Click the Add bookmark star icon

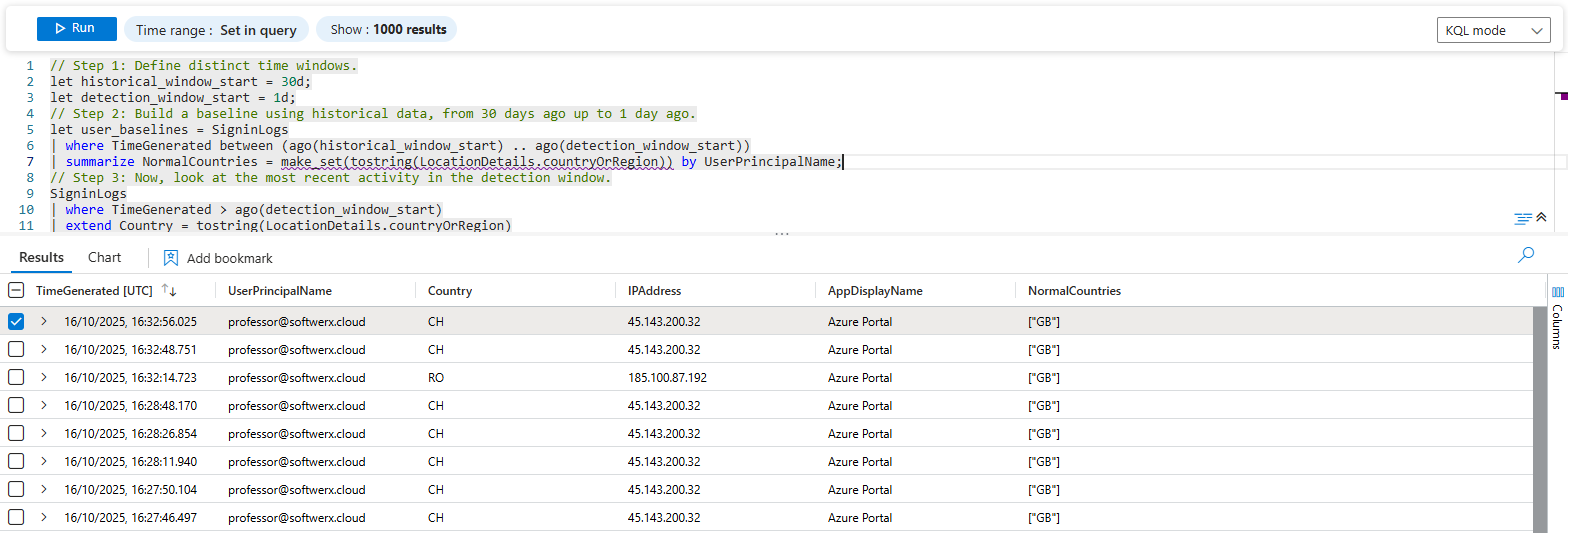(x=171, y=258)
